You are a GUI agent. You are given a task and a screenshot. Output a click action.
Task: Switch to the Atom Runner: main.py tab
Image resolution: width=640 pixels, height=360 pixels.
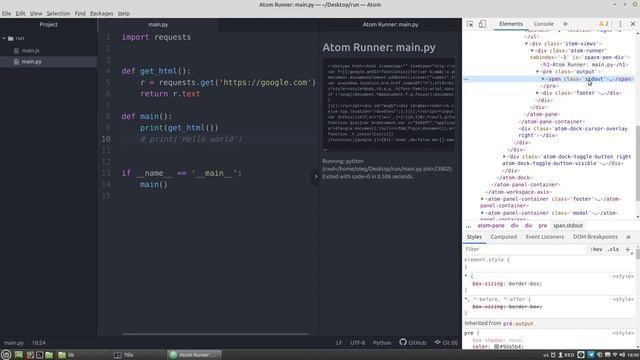point(390,24)
